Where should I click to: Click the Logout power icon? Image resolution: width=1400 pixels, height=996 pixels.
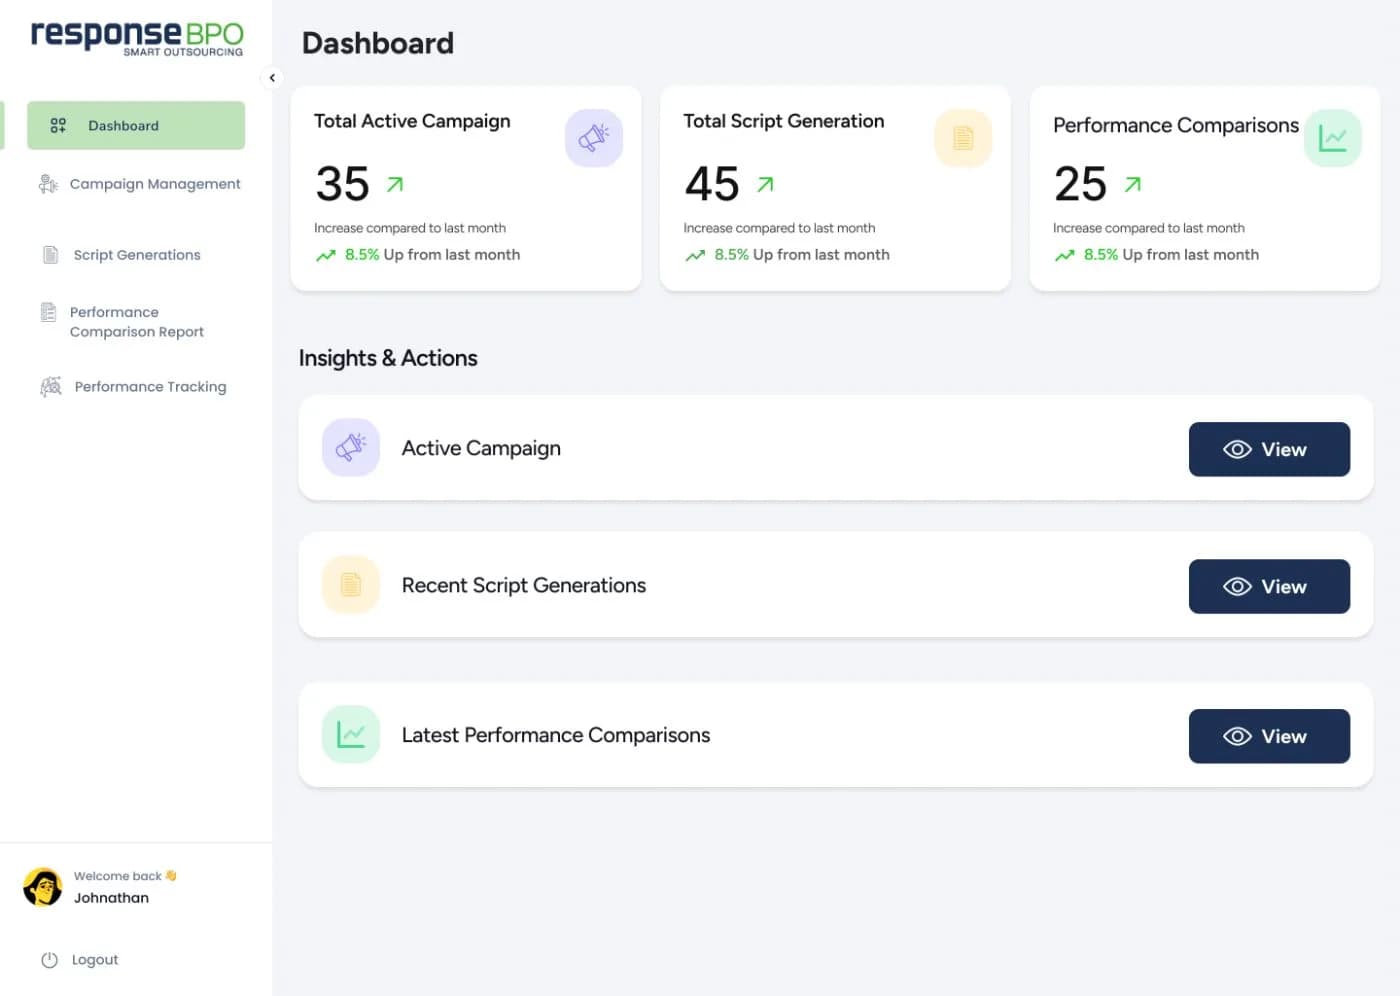point(49,960)
